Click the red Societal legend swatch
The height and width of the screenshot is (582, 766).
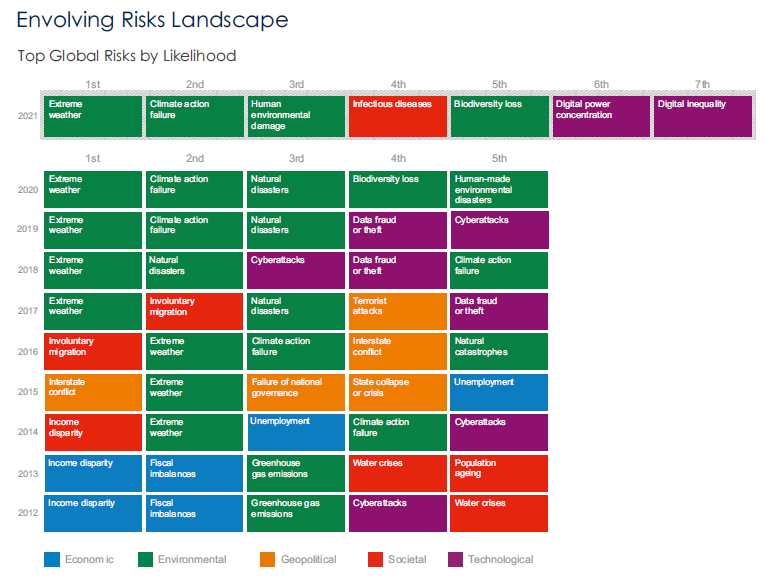click(x=376, y=560)
